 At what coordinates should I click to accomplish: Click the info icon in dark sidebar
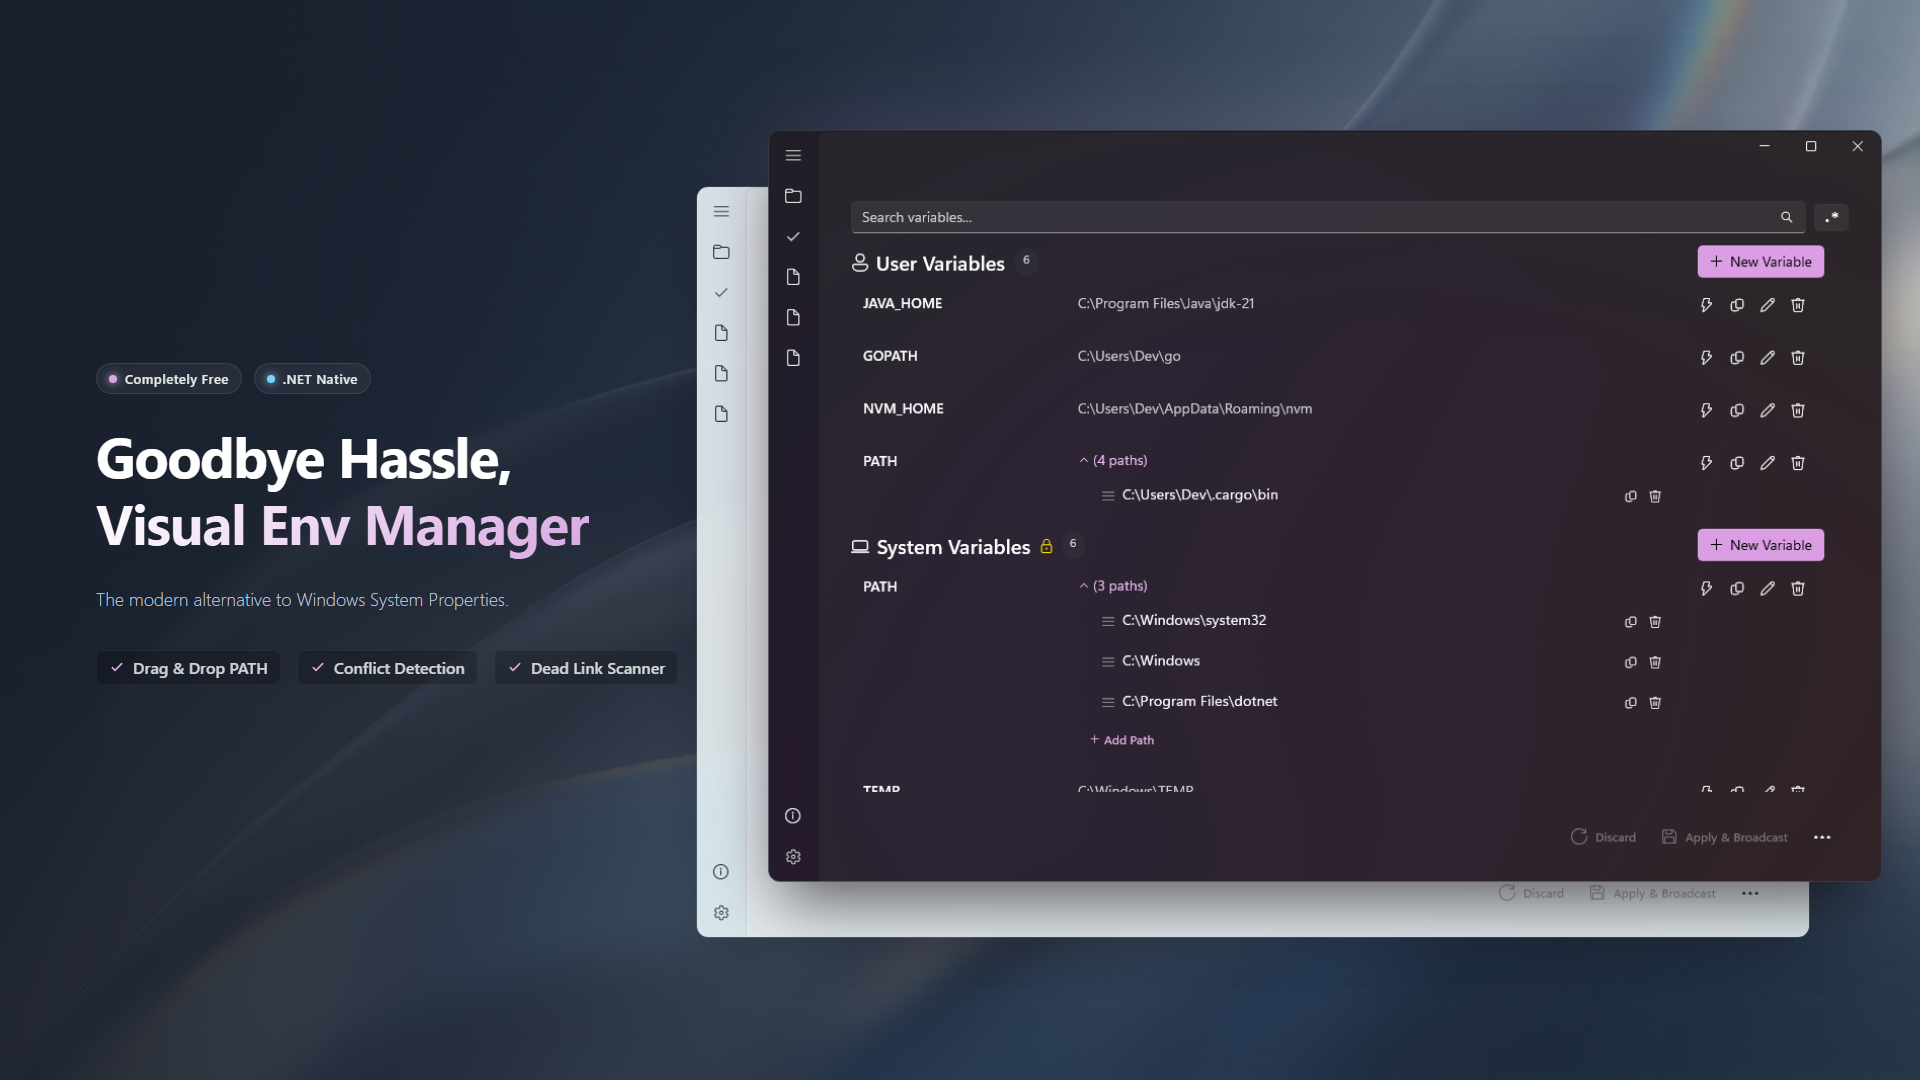[x=793, y=816]
